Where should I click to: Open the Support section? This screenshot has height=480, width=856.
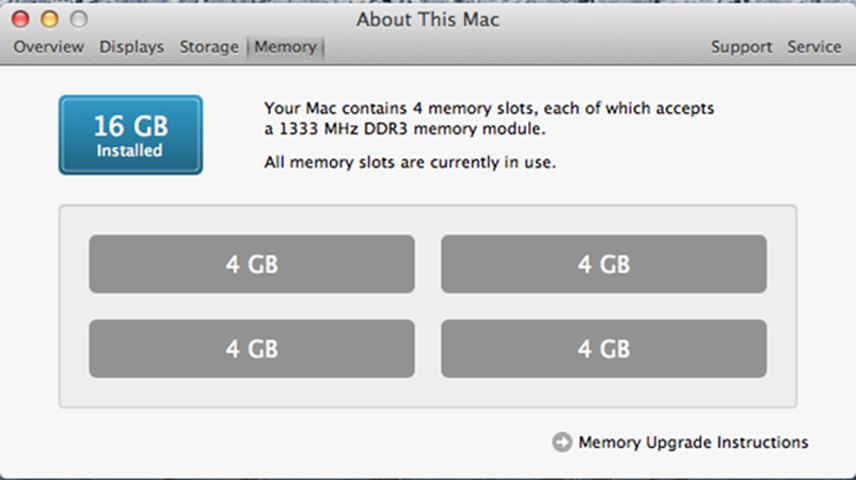pos(741,47)
